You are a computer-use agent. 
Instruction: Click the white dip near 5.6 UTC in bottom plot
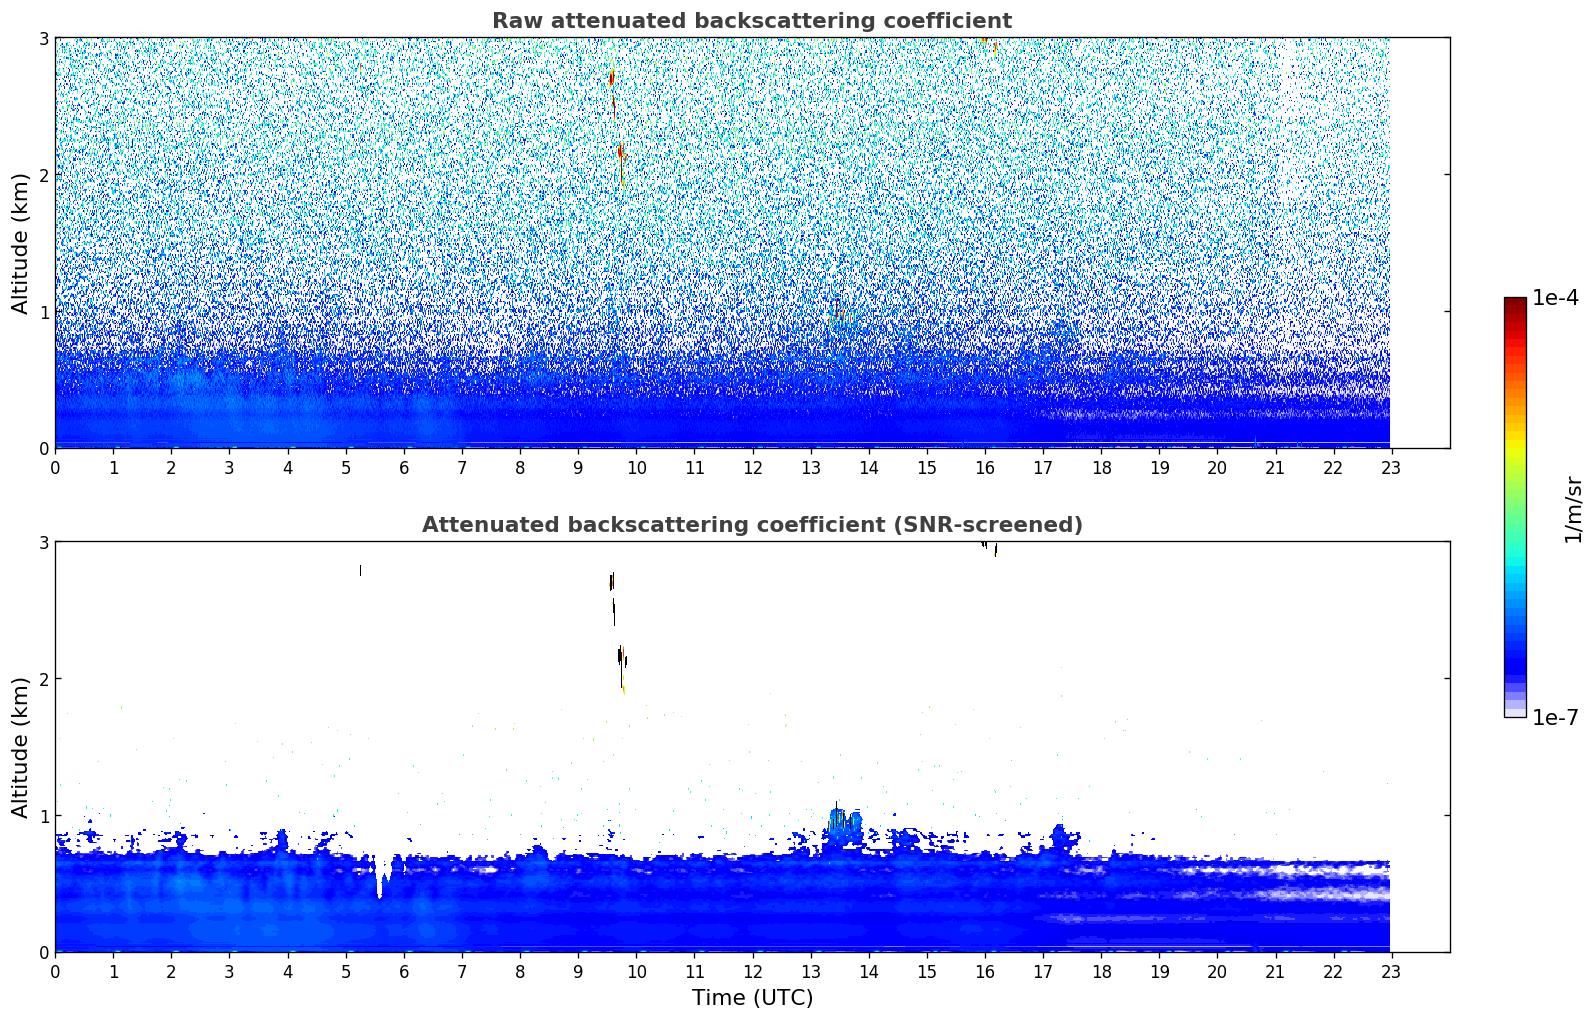pos(380,877)
